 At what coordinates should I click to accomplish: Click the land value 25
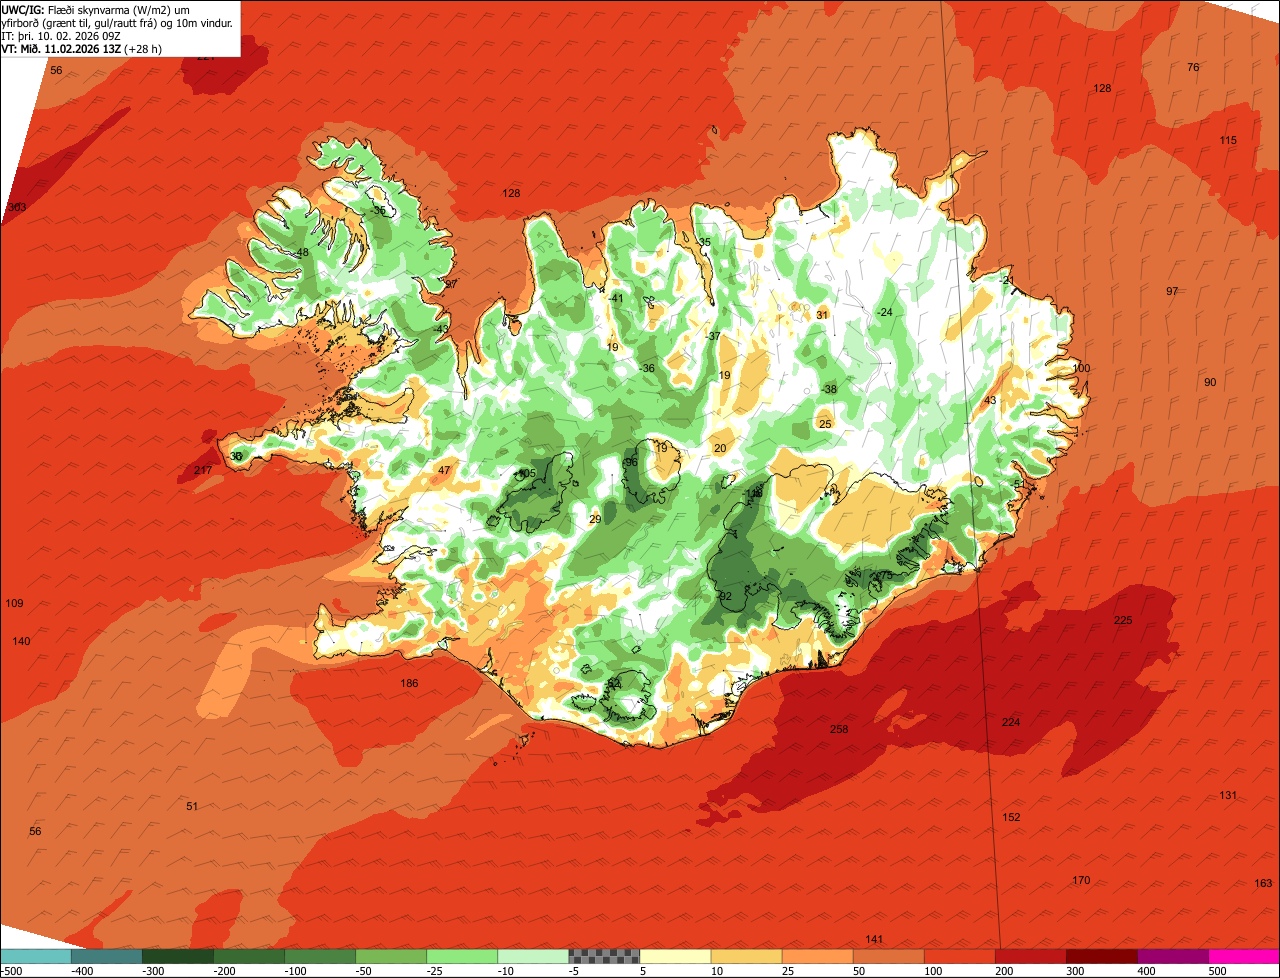pyautogui.click(x=825, y=425)
